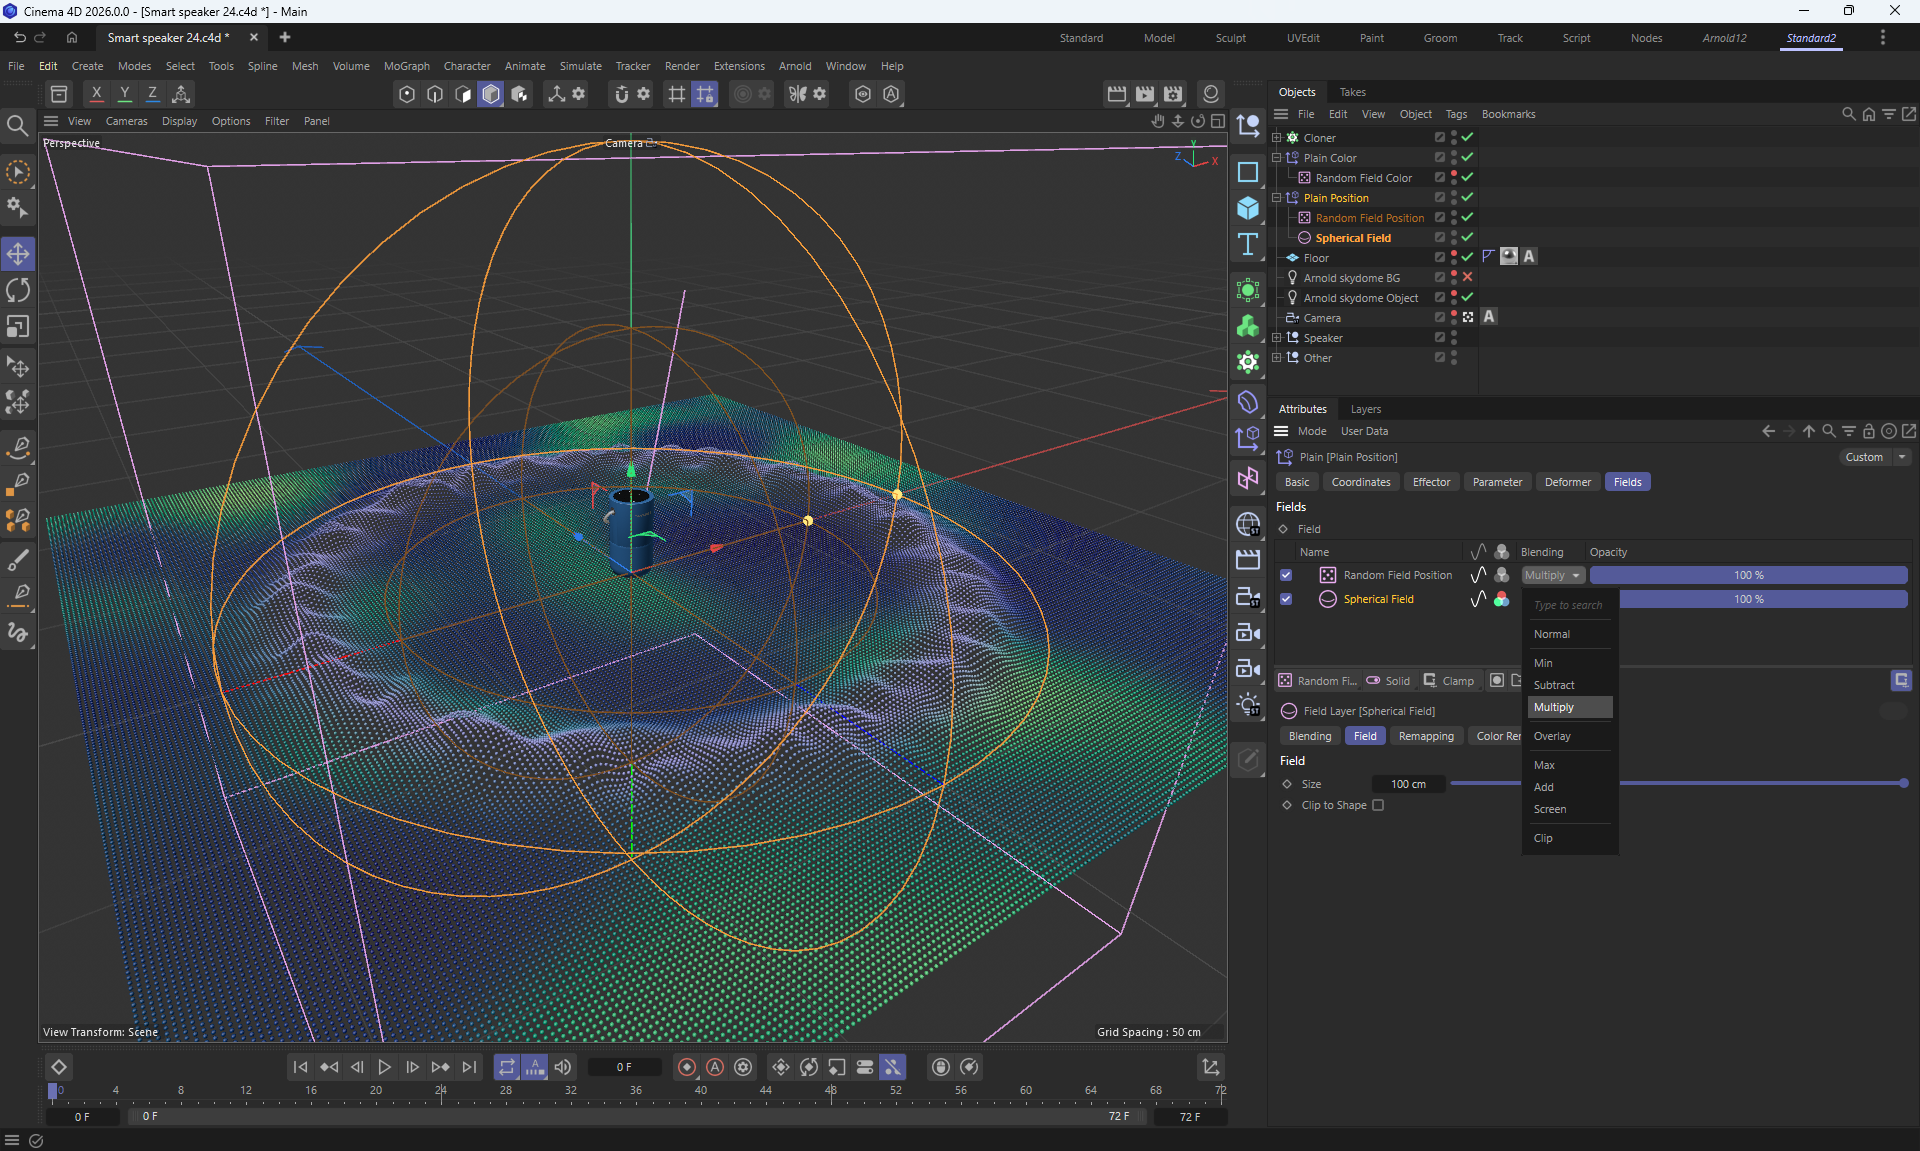
Task: Expand the Cloner object tree
Action: pos(1276,138)
